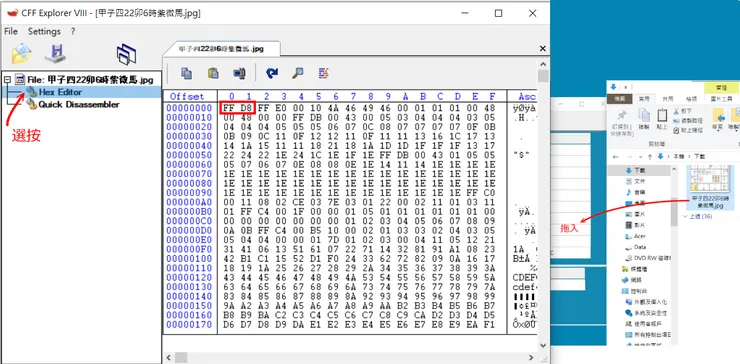Click the file icon beside File: 甲子四22卯6時紫微馬.jpg

20,79
